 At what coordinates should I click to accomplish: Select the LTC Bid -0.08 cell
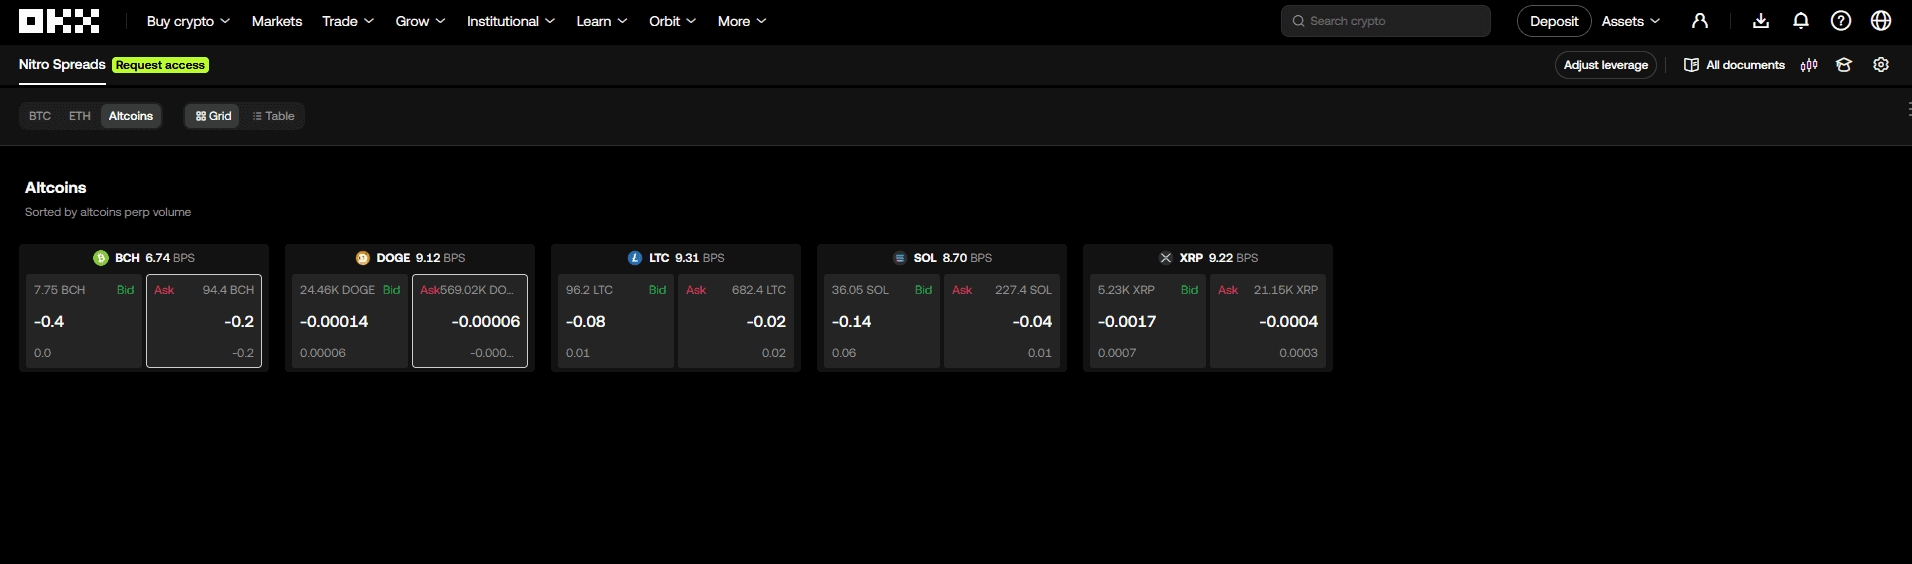click(616, 321)
